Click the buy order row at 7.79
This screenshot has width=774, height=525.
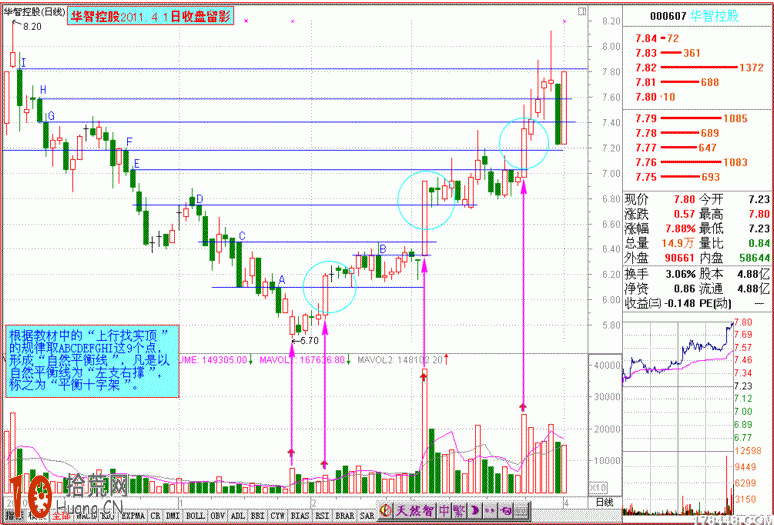697,118
